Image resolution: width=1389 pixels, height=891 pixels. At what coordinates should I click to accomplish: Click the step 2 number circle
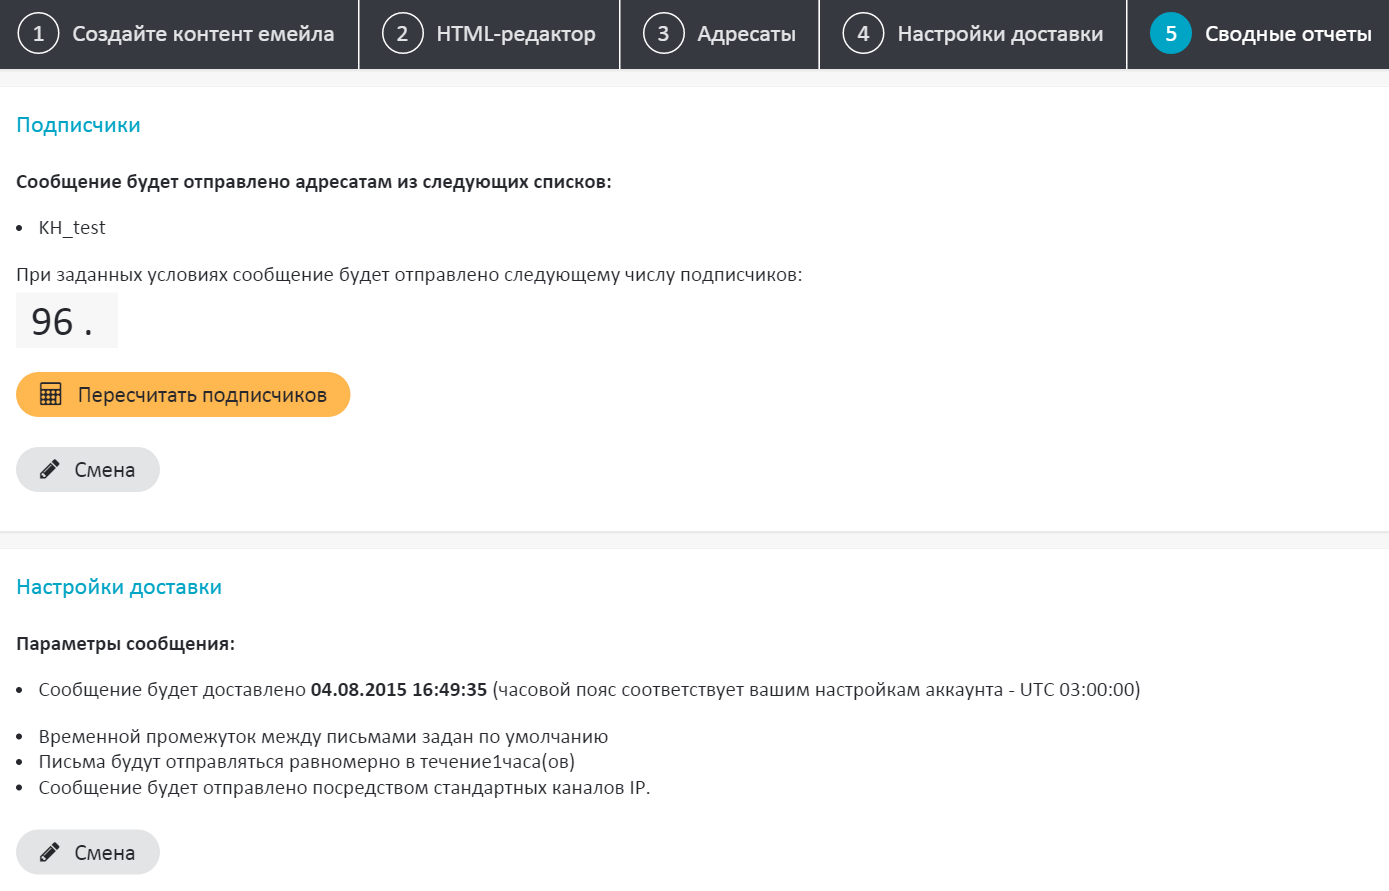(402, 34)
